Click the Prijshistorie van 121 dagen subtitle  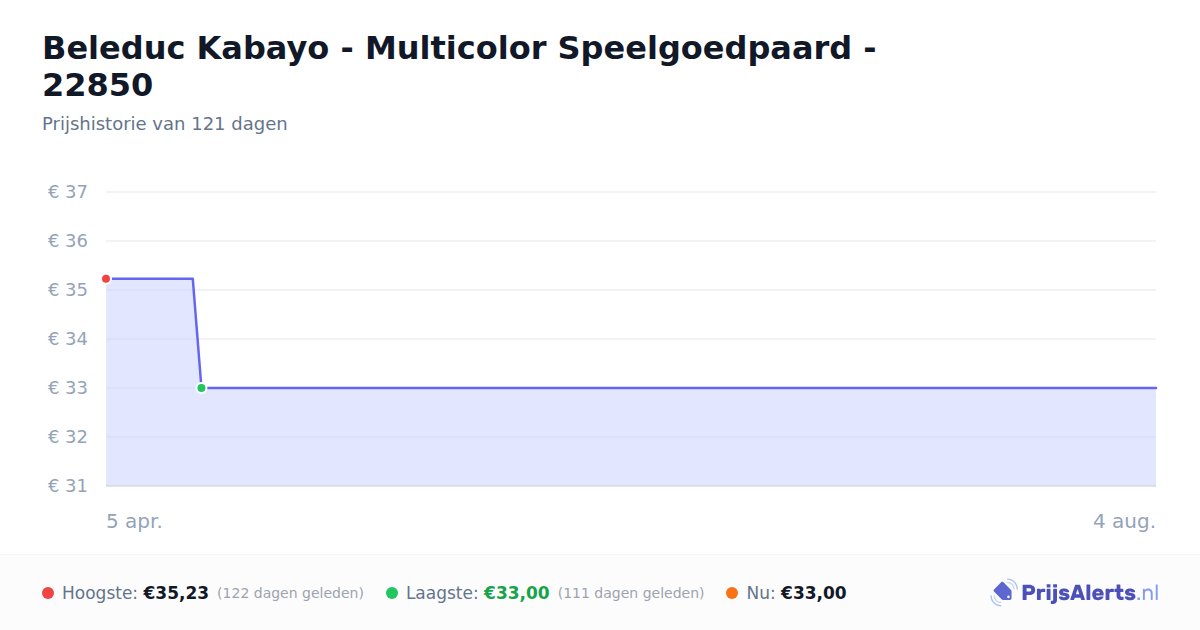pyautogui.click(x=165, y=124)
